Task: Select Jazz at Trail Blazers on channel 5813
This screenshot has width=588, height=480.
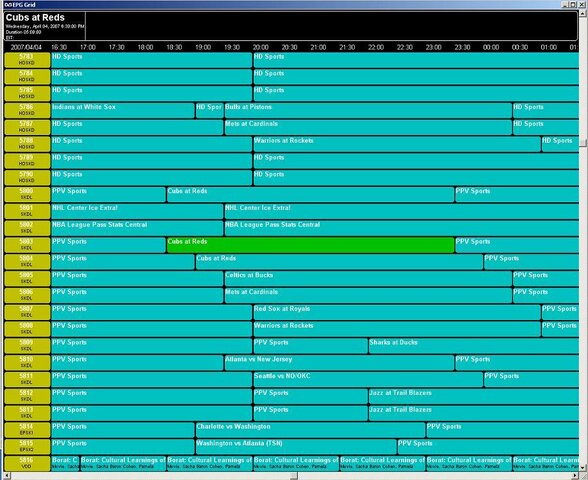Action: (x=474, y=413)
